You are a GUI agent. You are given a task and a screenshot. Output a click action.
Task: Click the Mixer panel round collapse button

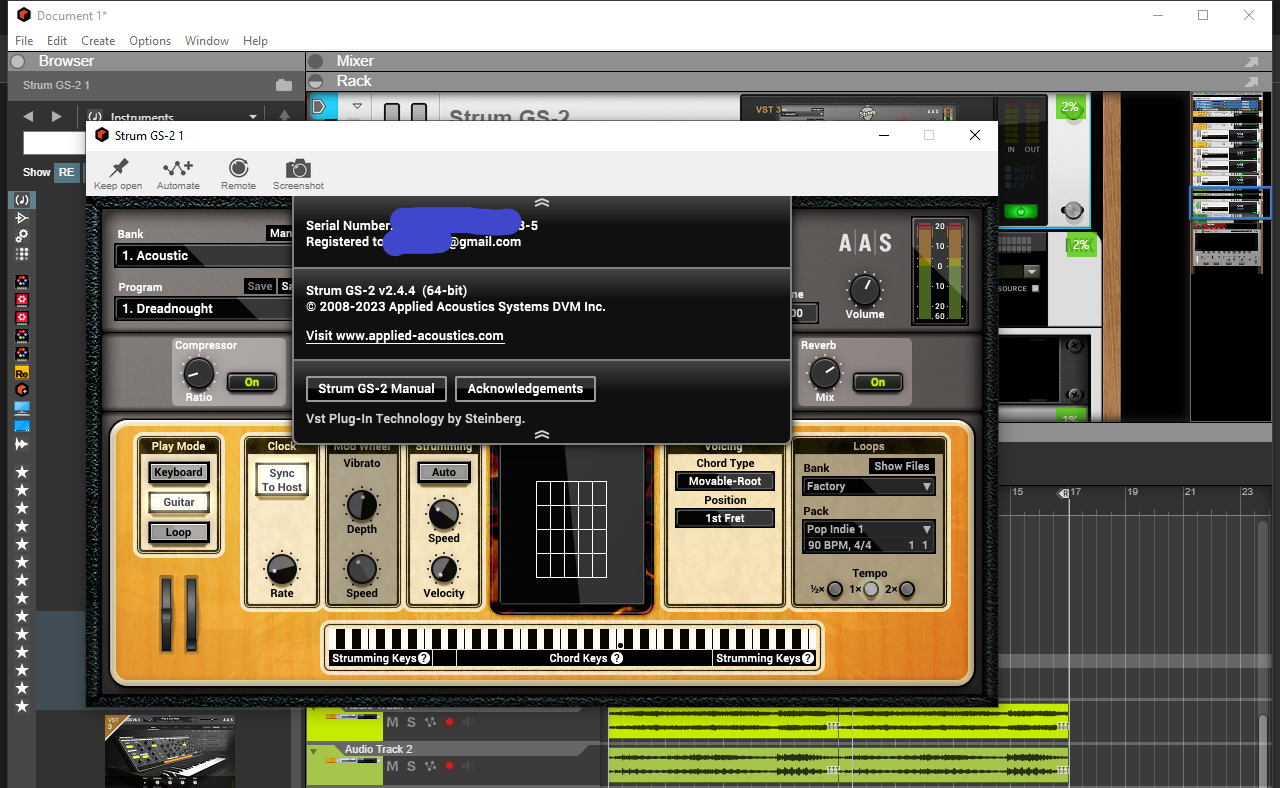click(316, 61)
